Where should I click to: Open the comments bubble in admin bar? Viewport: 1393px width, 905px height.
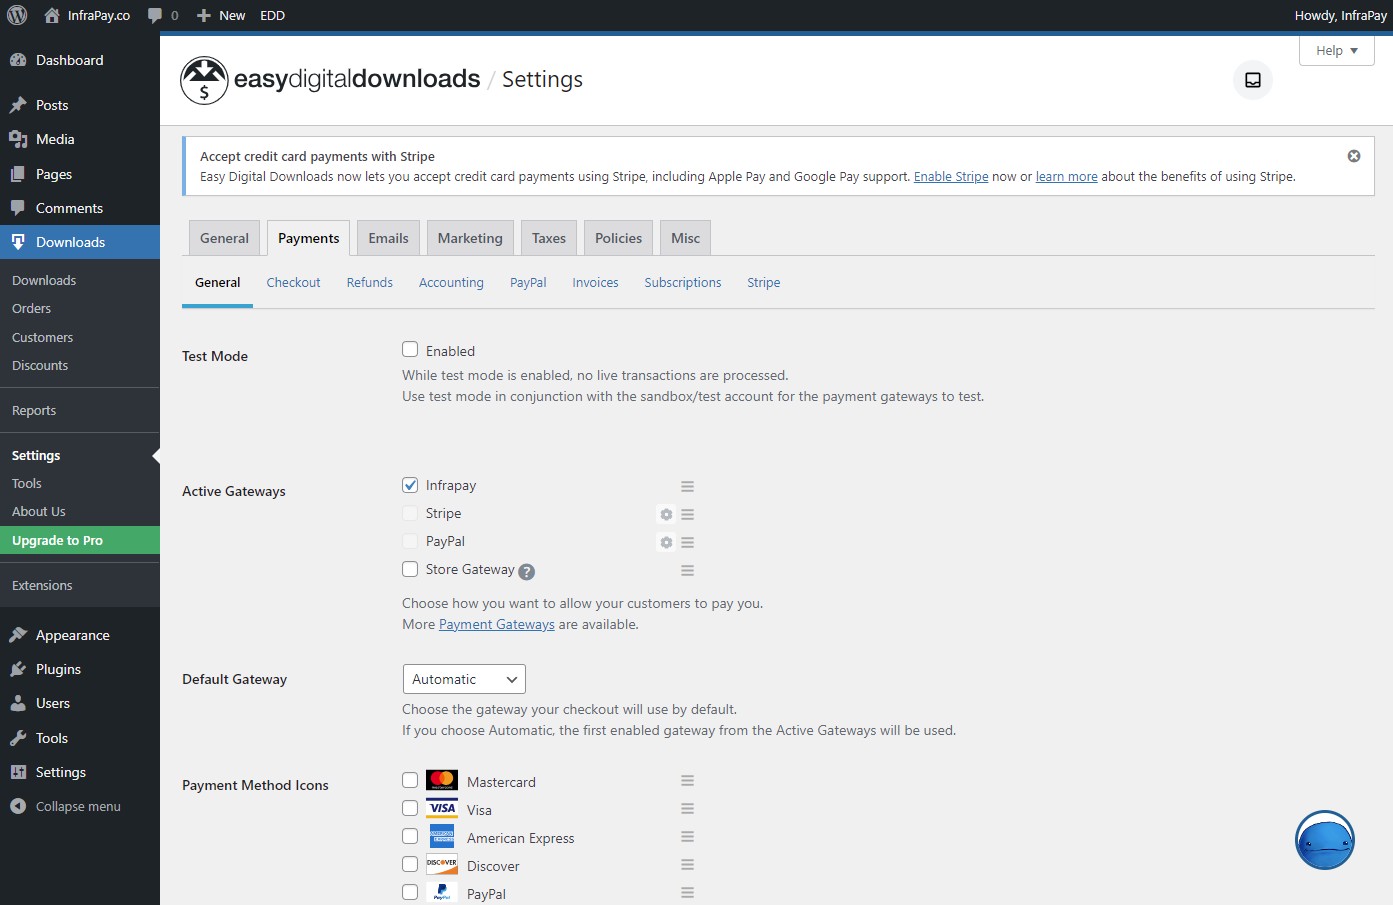[x=155, y=15]
